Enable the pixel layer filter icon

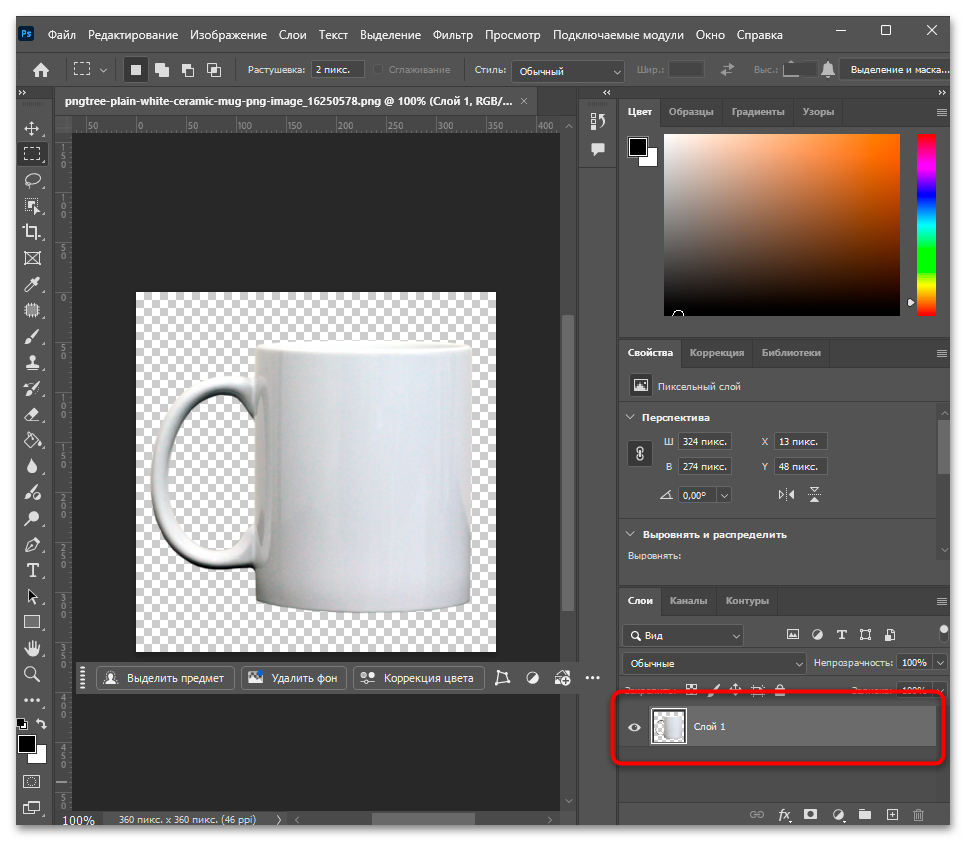pyautogui.click(x=793, y=635)
